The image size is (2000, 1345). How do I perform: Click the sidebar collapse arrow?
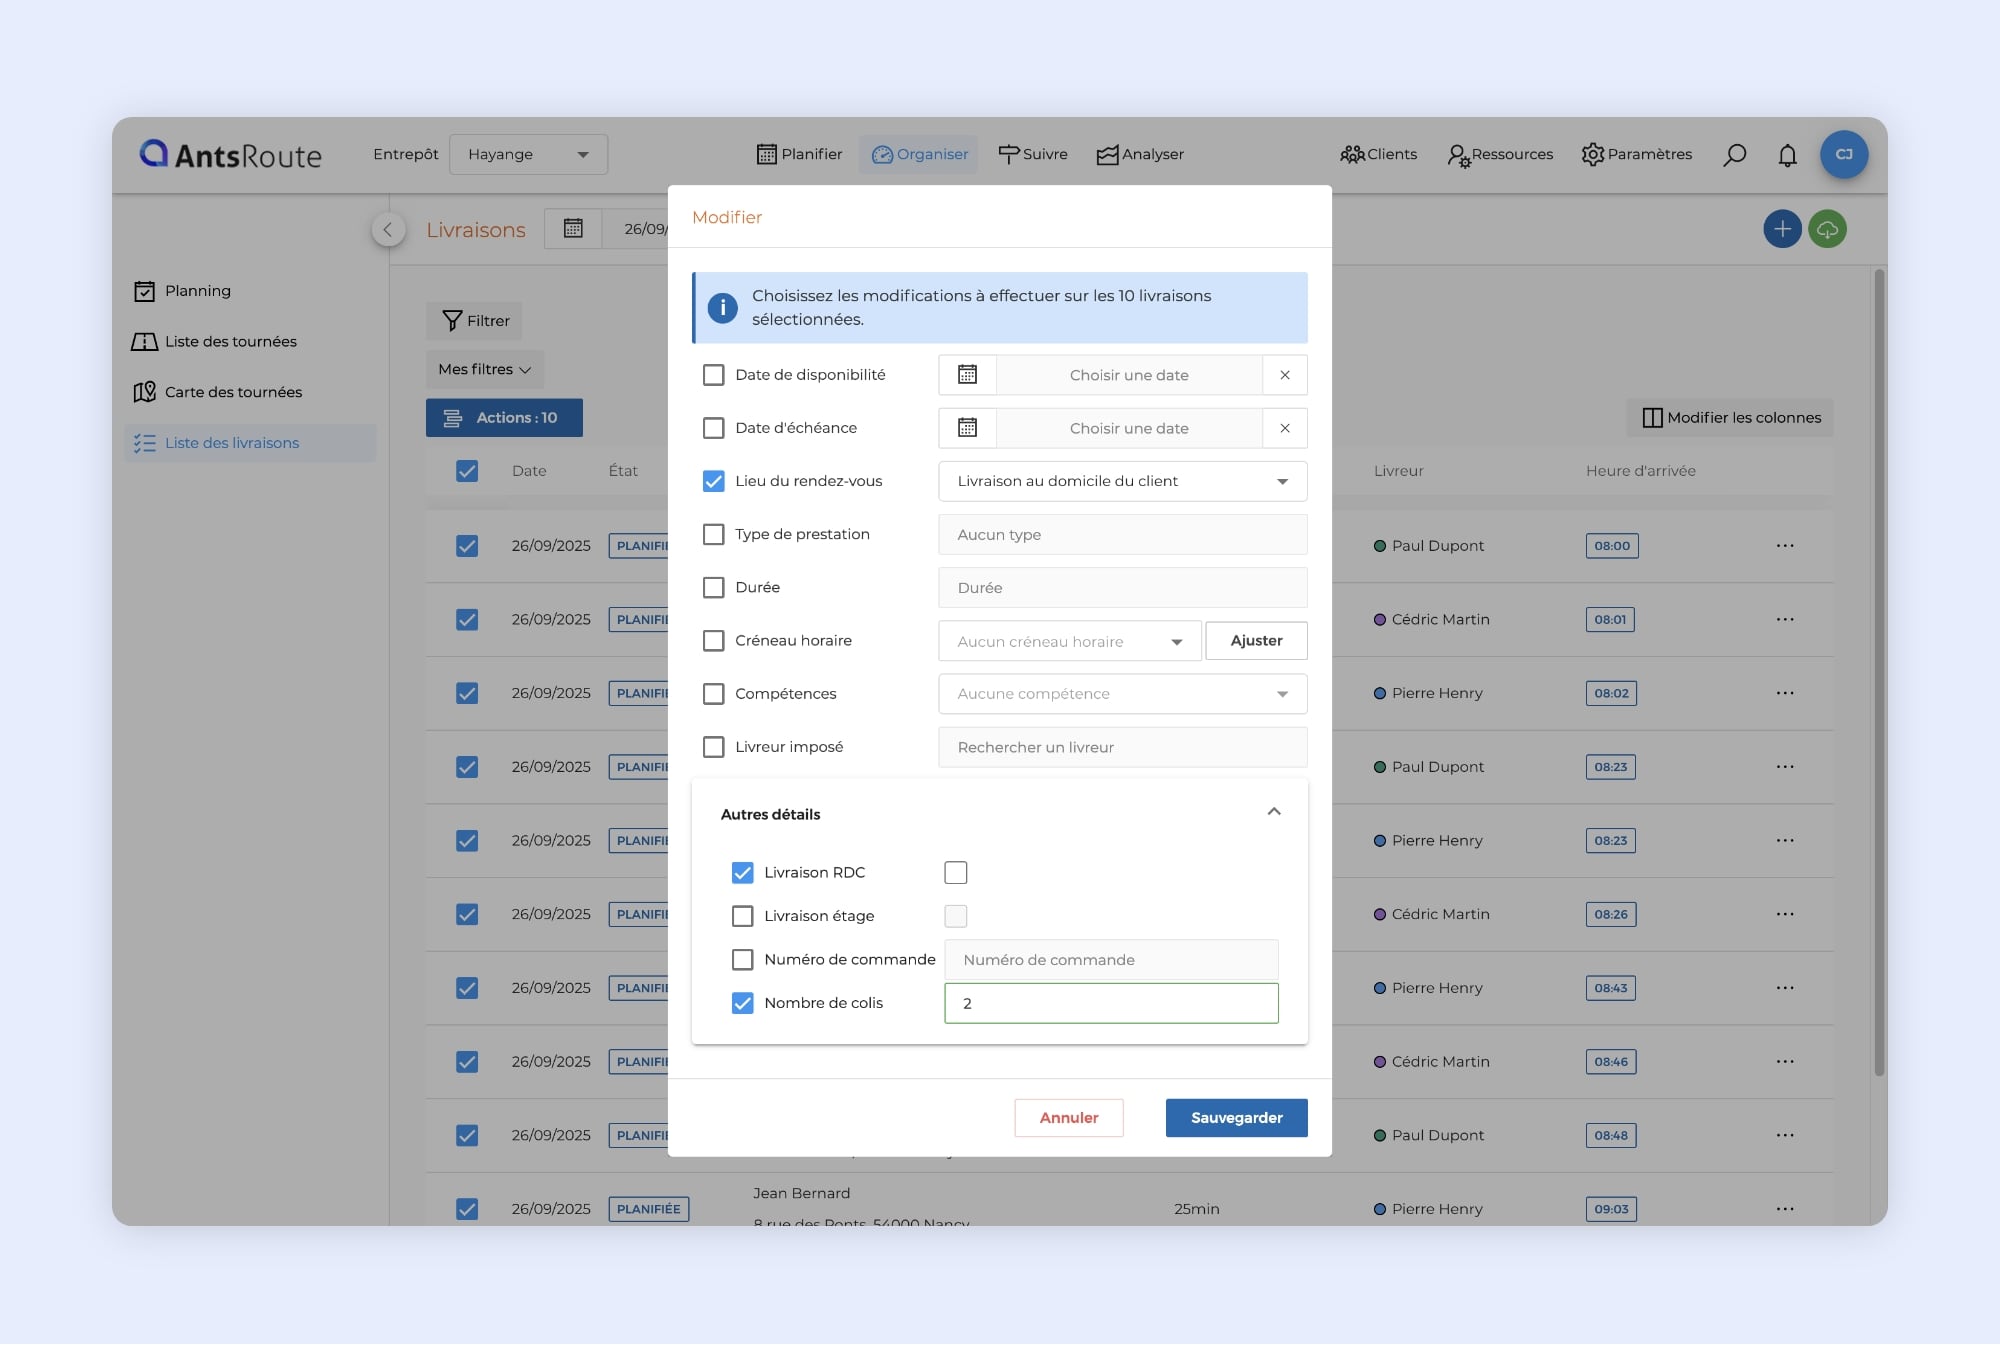[388, 230]
